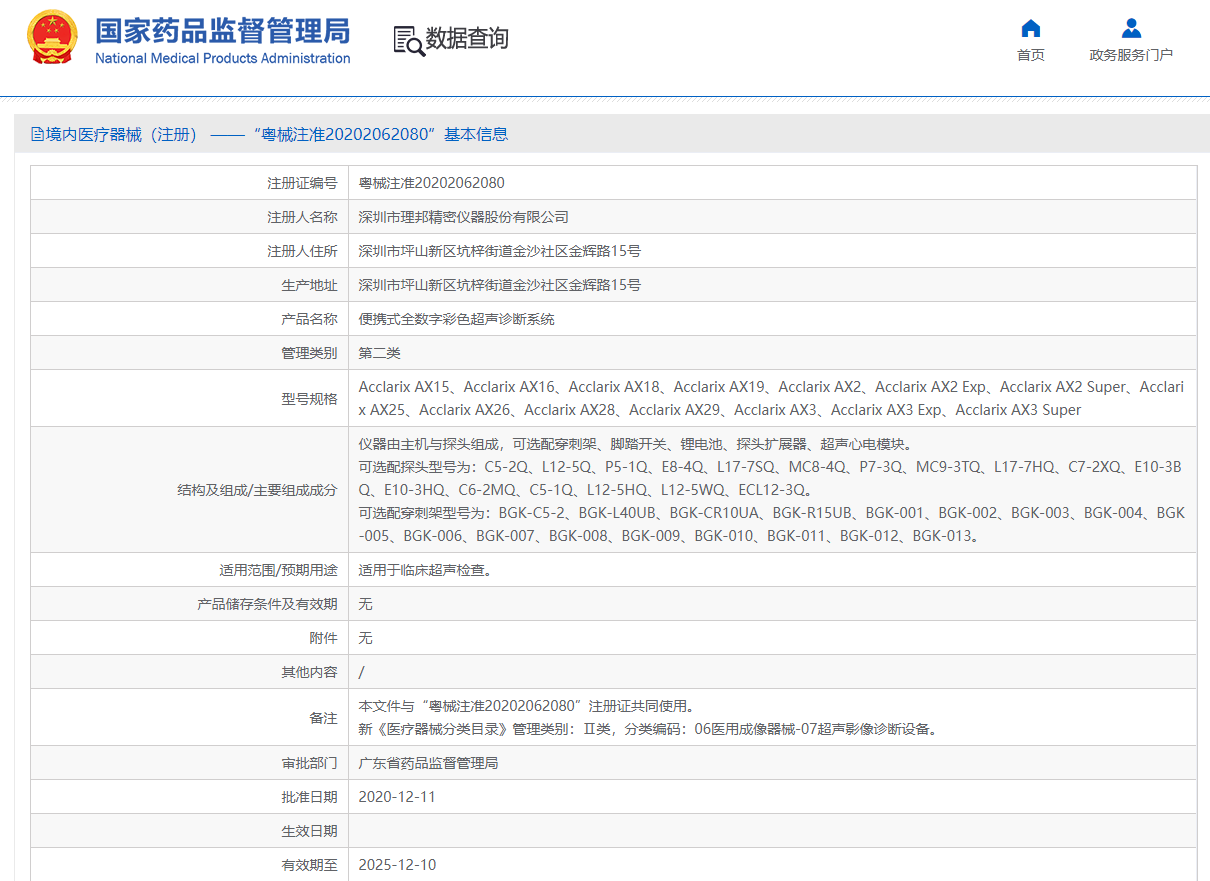The image size is (1210, 881).
Task: Click 便携式全数字彩色超声诊断系统 value
Action: 457,319
